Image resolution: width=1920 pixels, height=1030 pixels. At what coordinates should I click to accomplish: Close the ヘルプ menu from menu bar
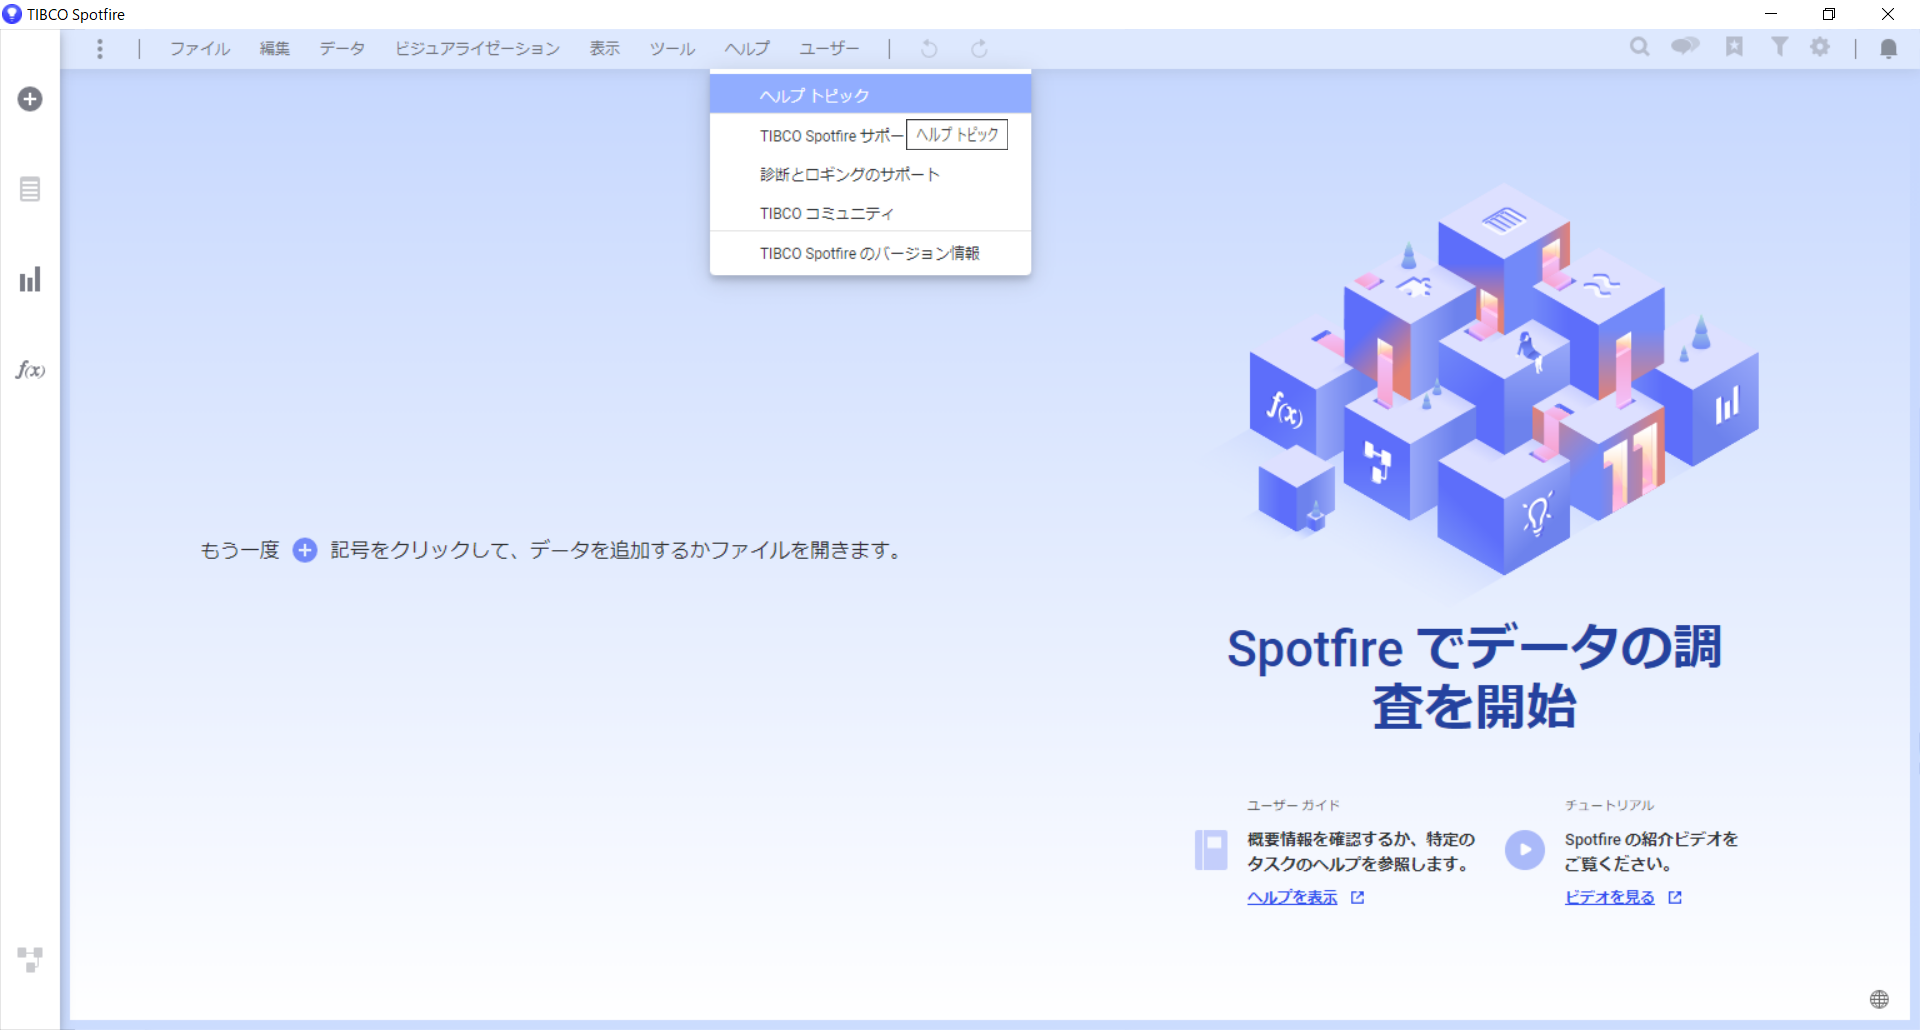coord(747,48)
